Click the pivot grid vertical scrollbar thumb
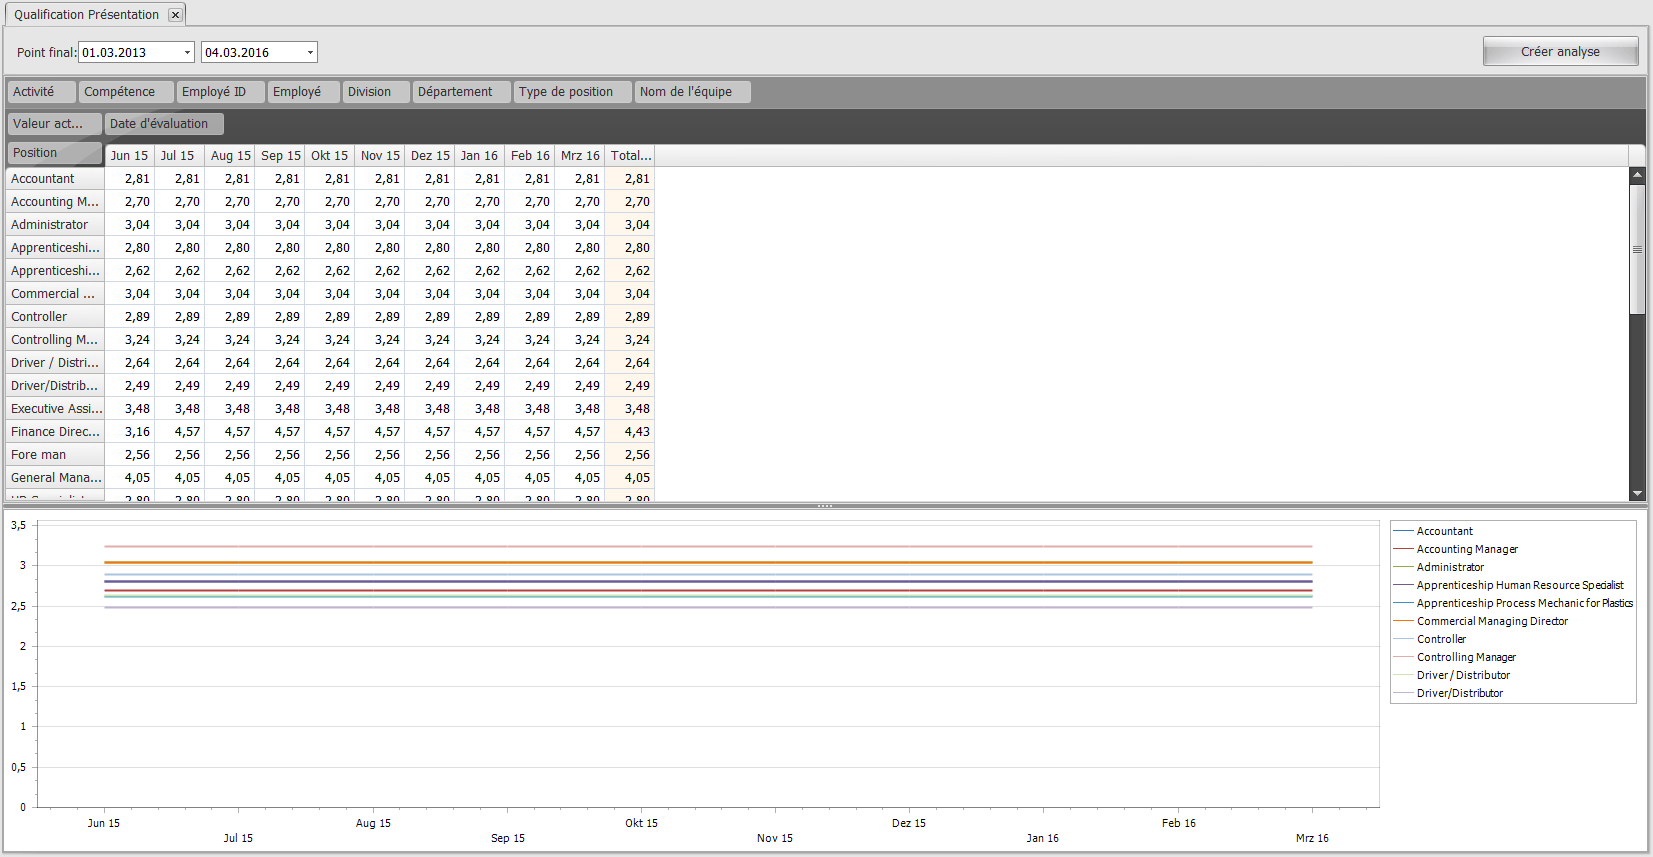Screen dimensions: 1653x857 pyautogui.click(x=1637, y=249)
